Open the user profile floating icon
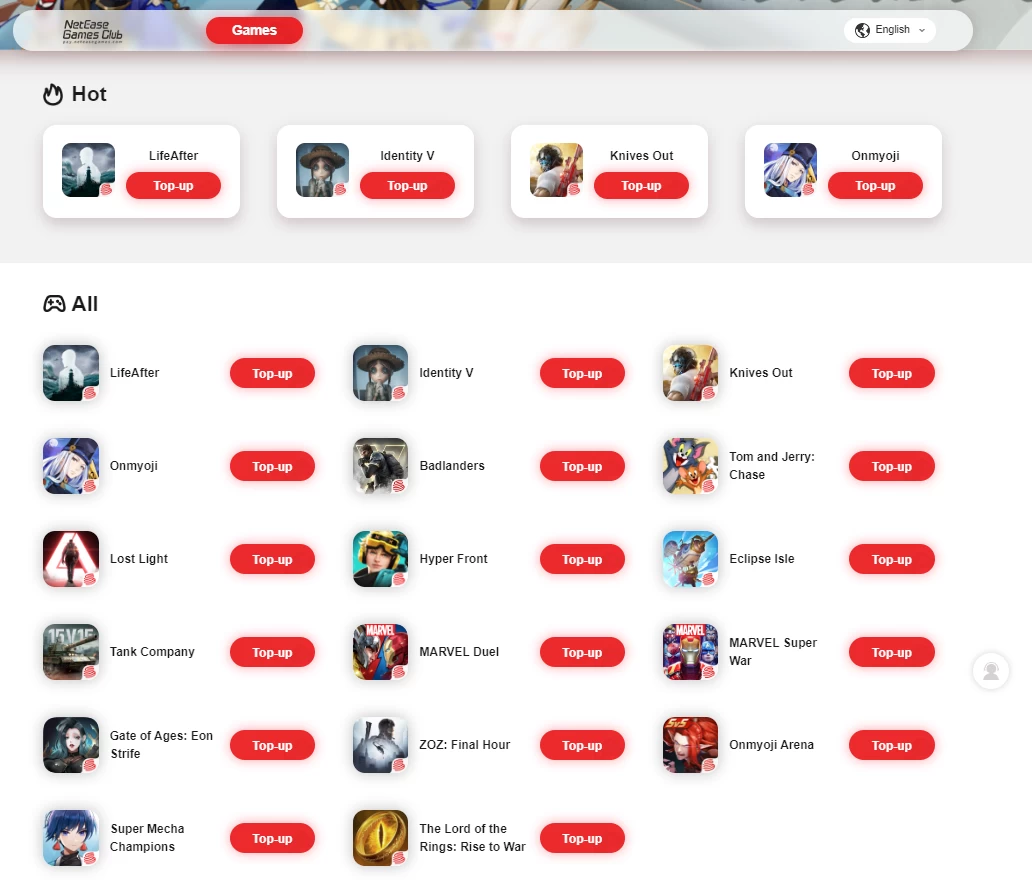Image resolution: width=1032 pixels, height=888 pixels. 991,671
